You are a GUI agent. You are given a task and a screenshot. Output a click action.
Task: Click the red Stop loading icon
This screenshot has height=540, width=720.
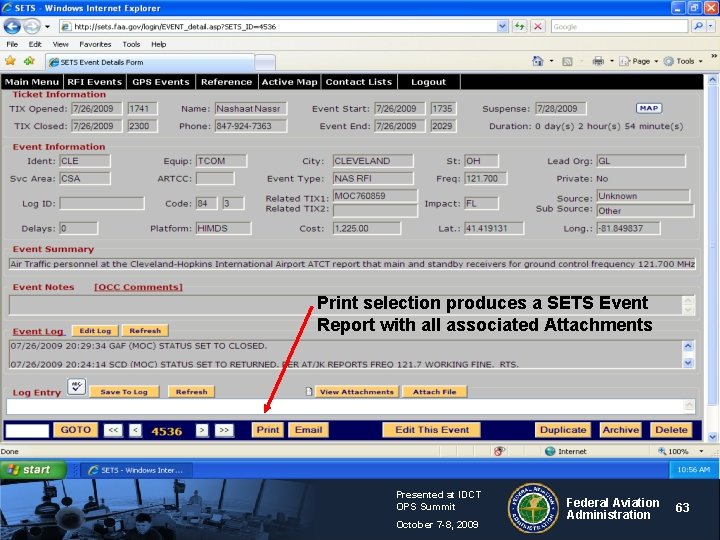[538, 26]
